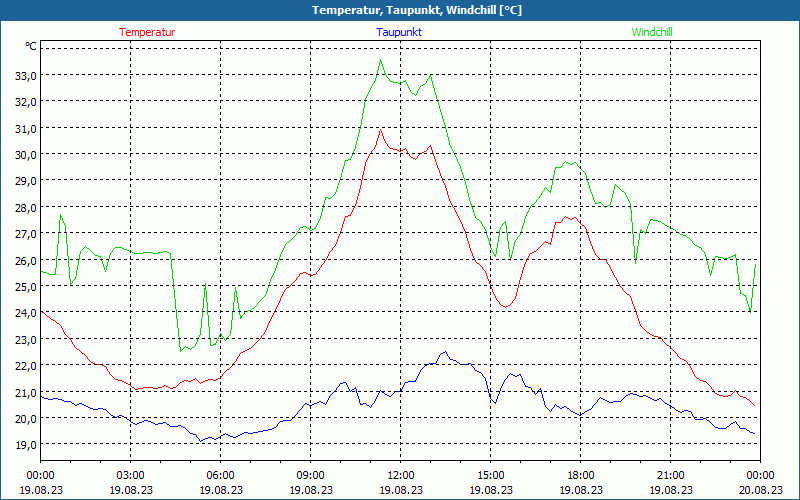This screenshot has width=800, height=500.
Task: Click the 29,0 y-axis value
Action: click(26, 181)
